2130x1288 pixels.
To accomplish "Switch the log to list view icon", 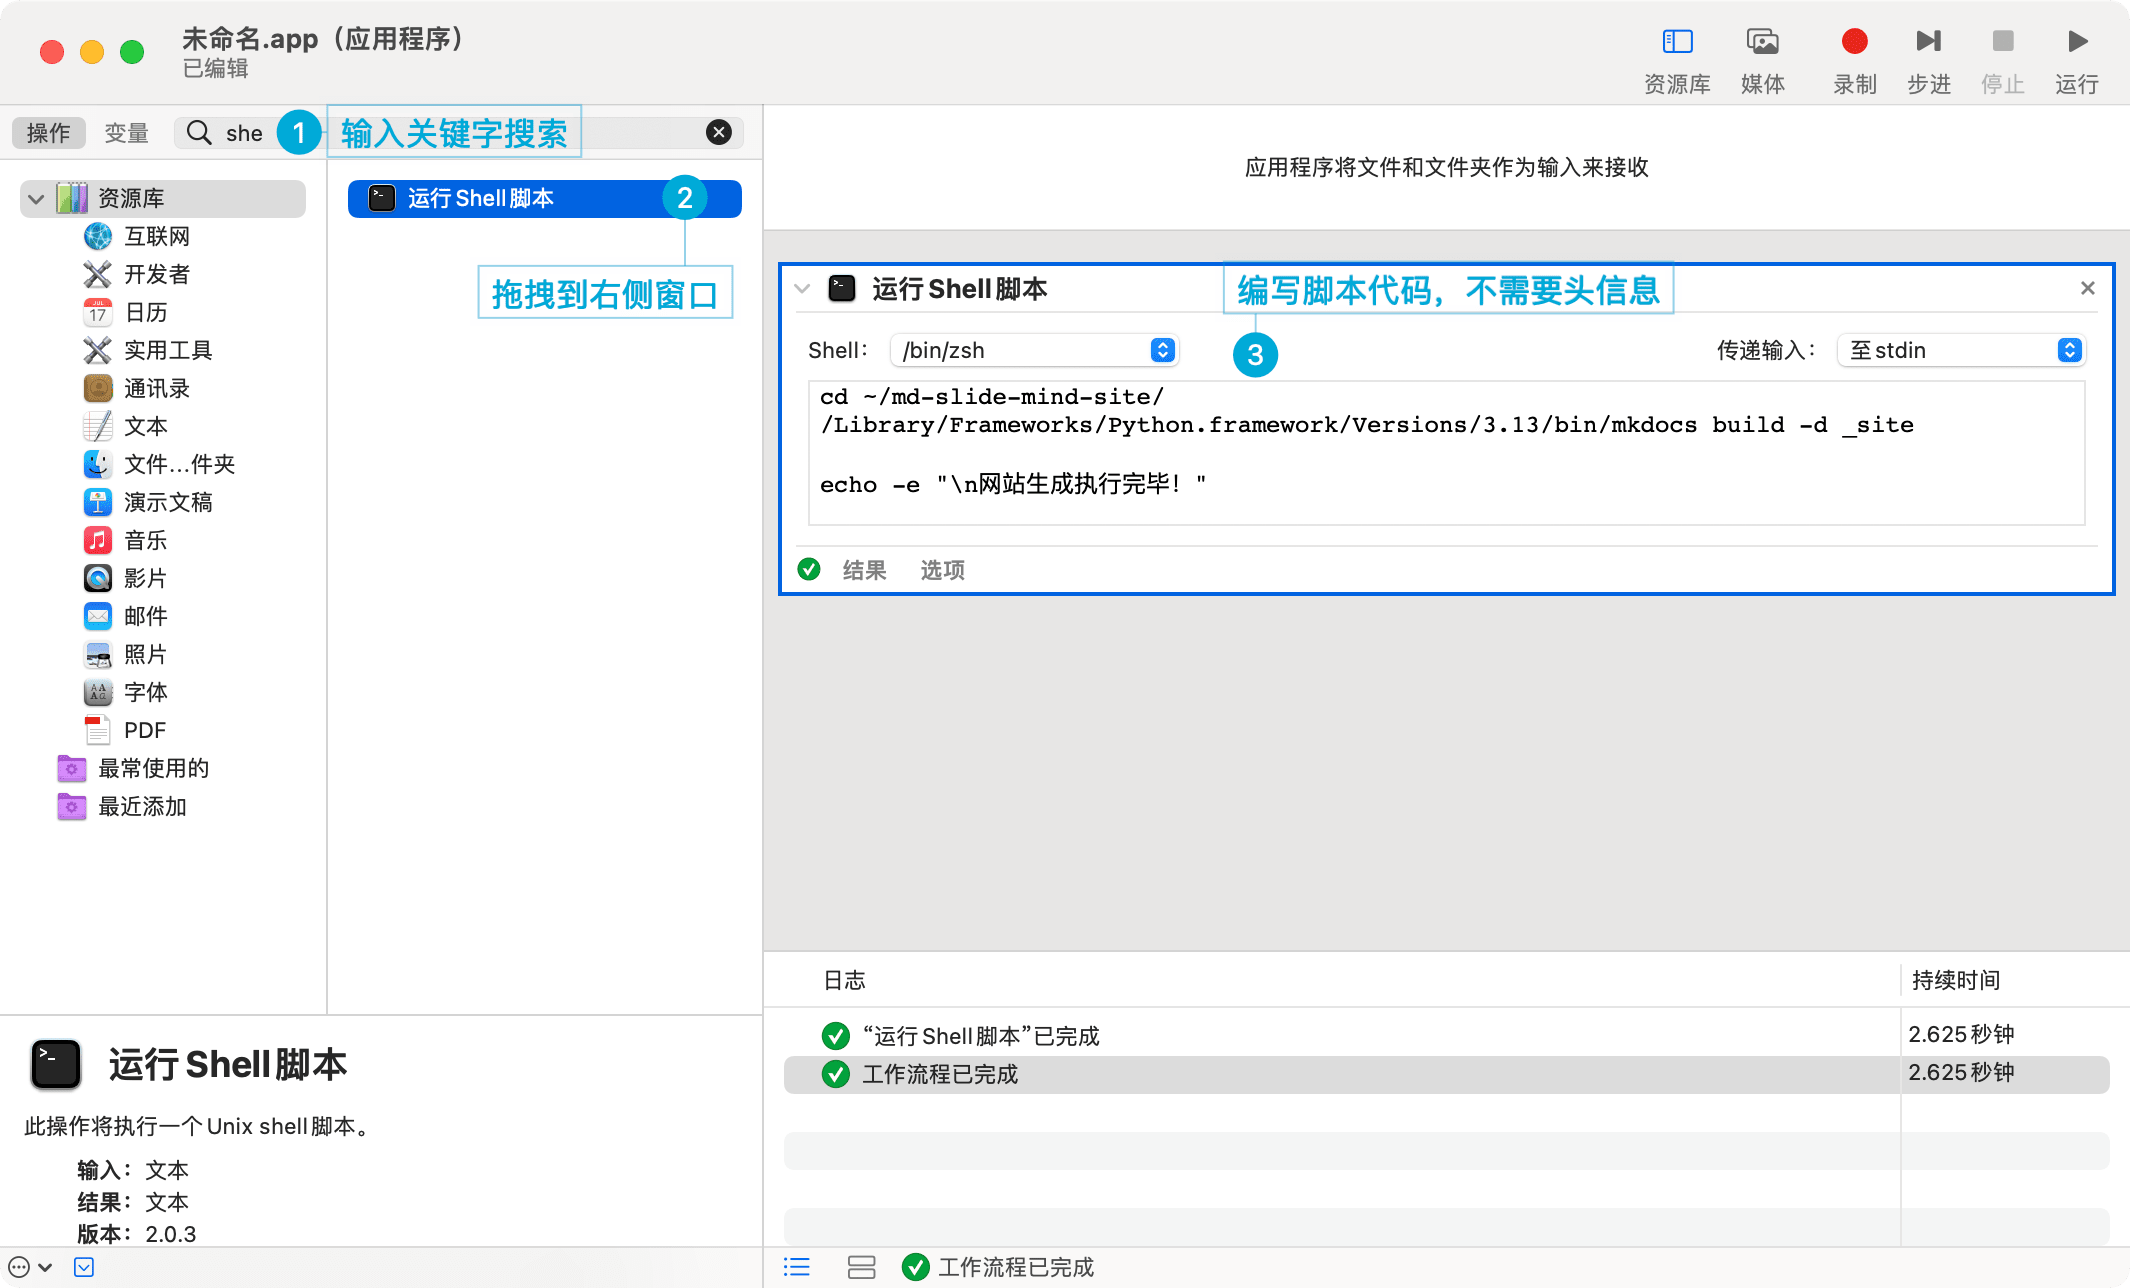I will point(797,1267).
